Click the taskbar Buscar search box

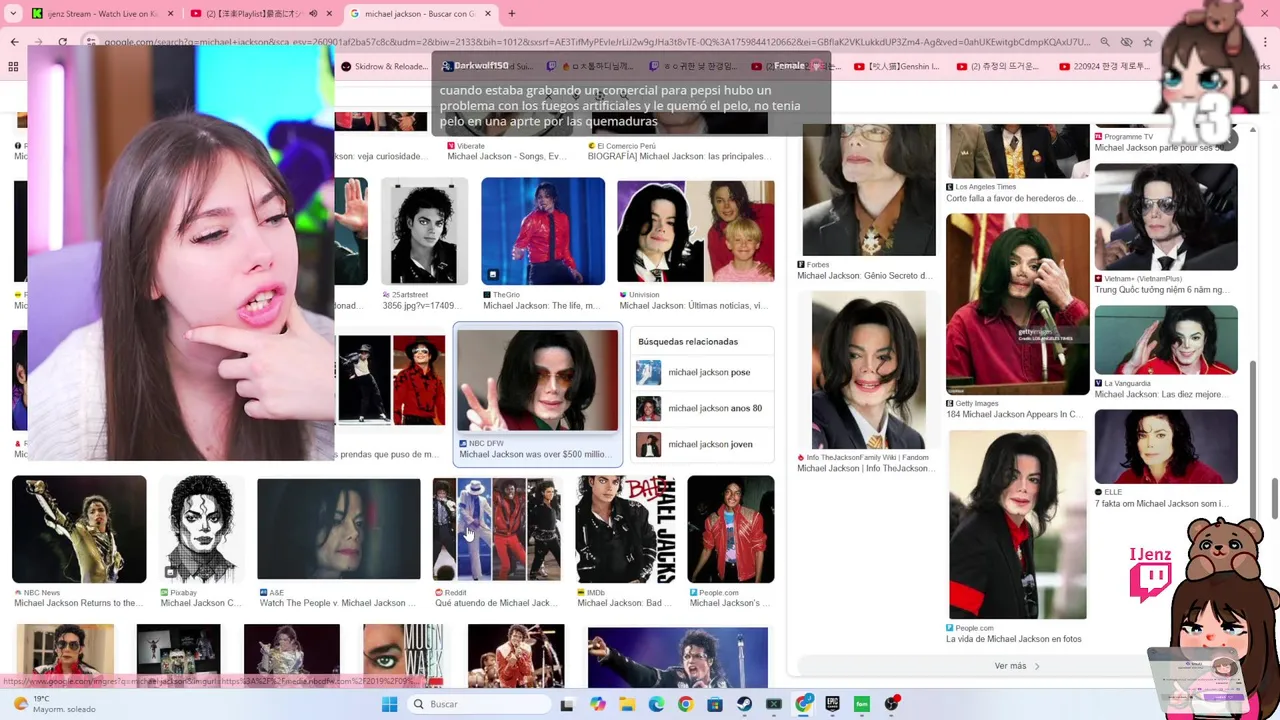[x=478, y=704]
